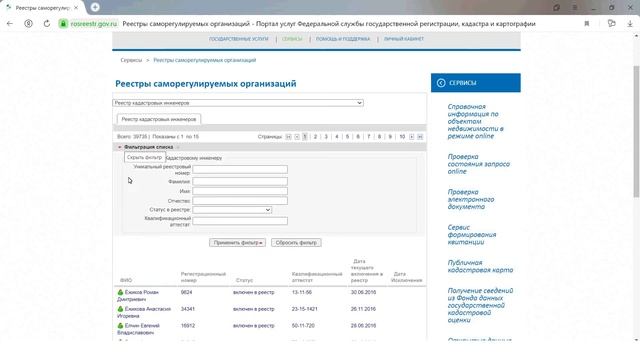Viewport: 640px width, 360px height.
Task: Click the ФИО column header
Action: coord(126,280)
